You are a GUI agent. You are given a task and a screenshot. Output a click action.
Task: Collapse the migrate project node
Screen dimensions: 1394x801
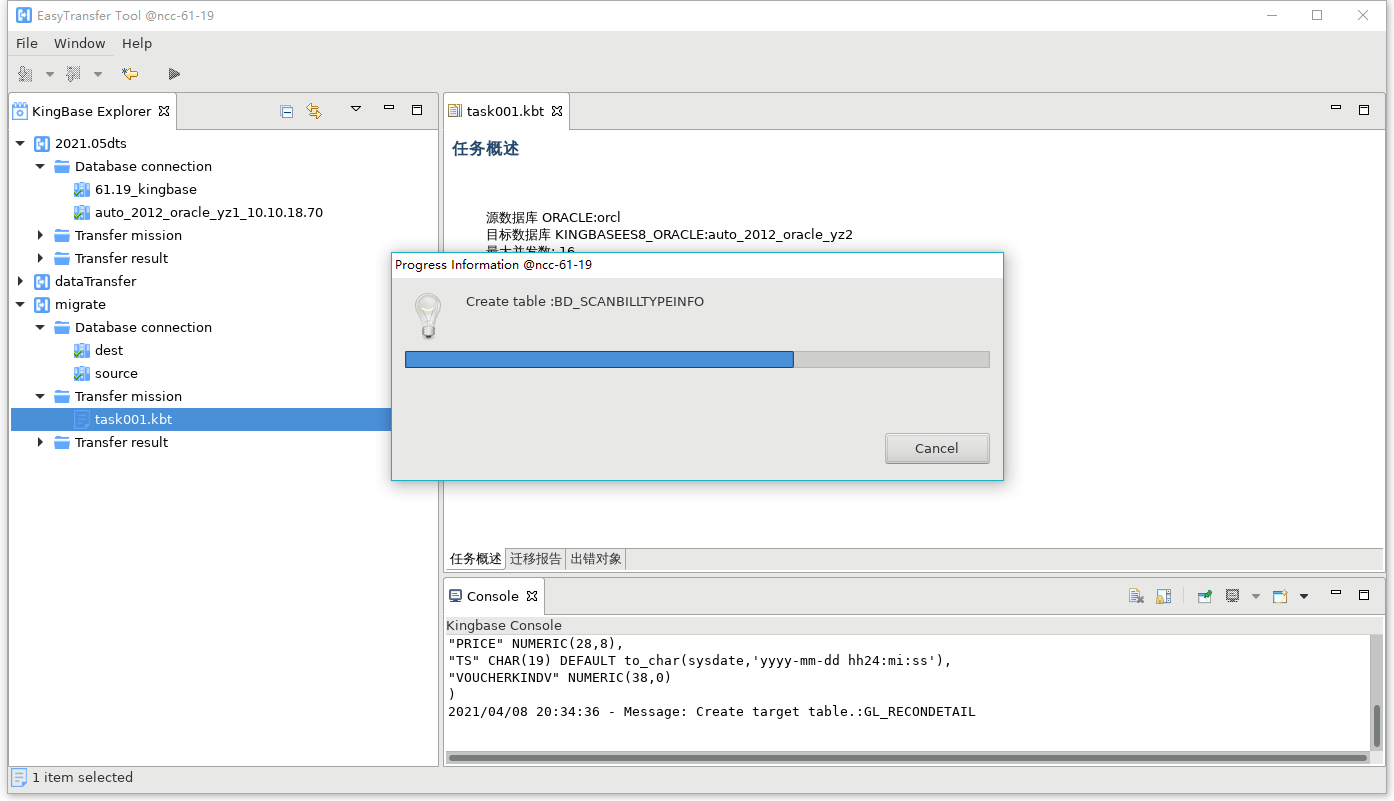pyautogui.click(x=20, y=305)
